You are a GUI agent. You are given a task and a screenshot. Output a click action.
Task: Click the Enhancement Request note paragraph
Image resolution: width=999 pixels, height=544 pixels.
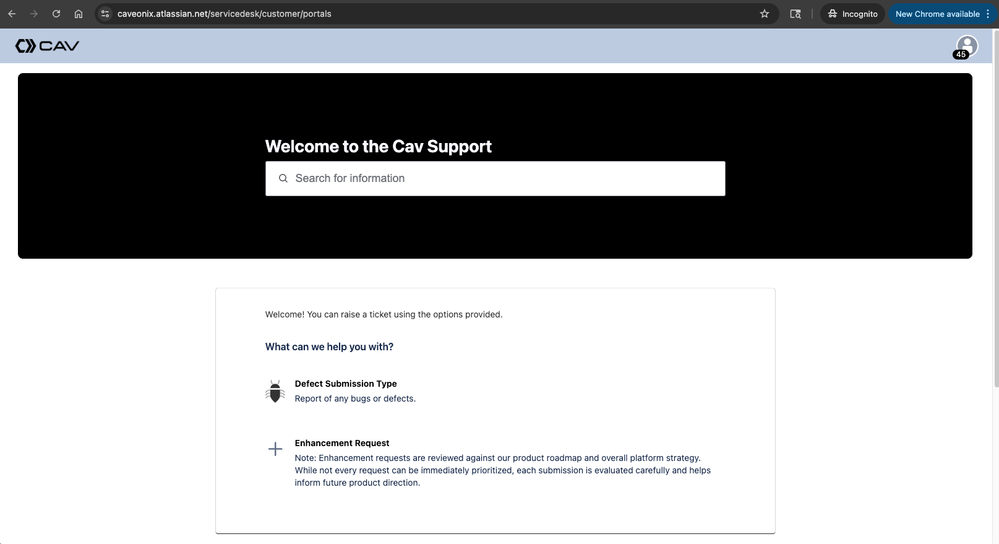coord(502,470)
